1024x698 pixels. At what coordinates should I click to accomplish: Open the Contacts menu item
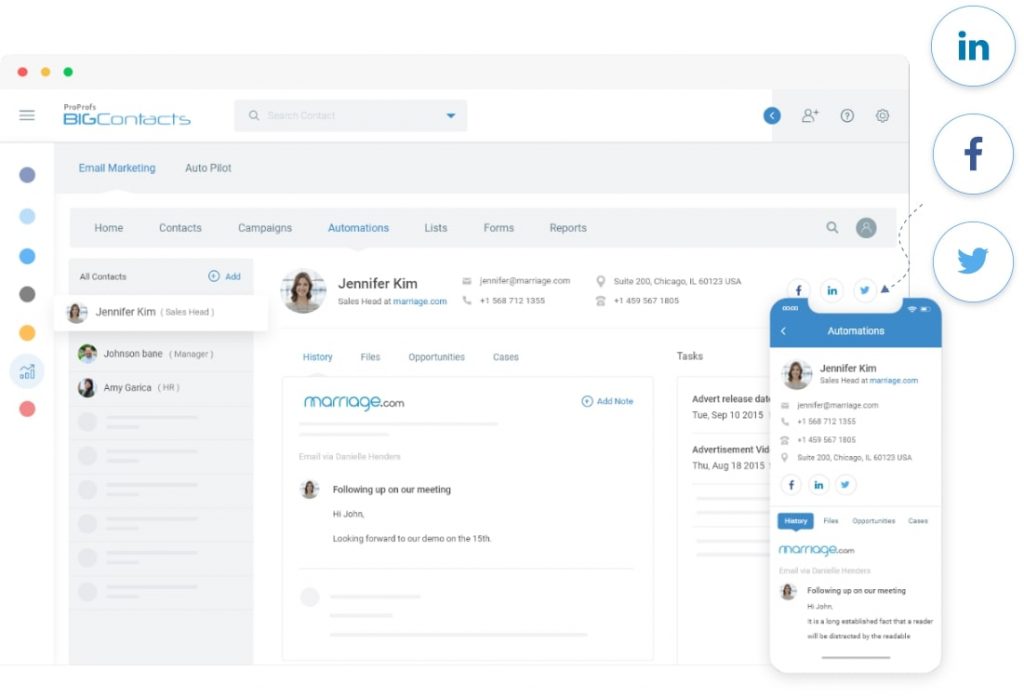(180, 228)
